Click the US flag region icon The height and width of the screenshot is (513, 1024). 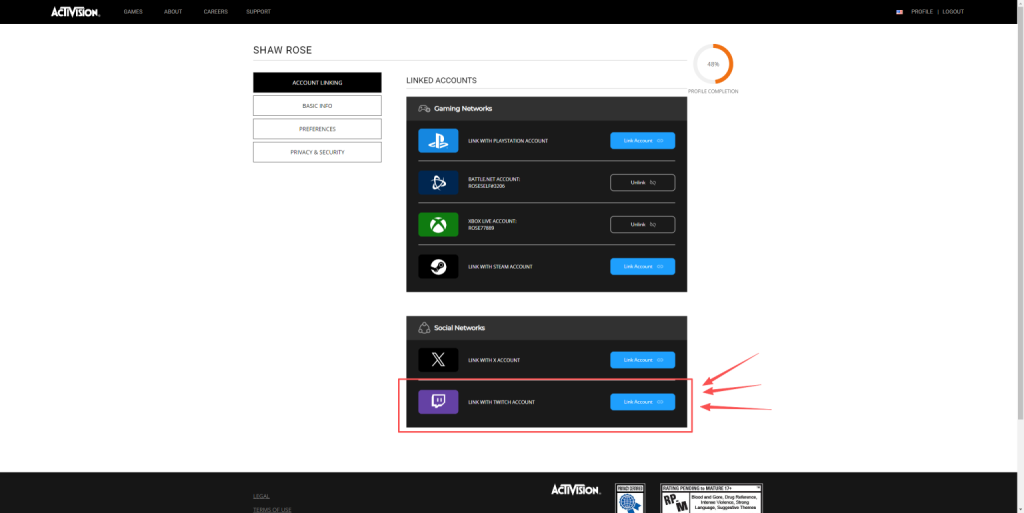(900, 12)
